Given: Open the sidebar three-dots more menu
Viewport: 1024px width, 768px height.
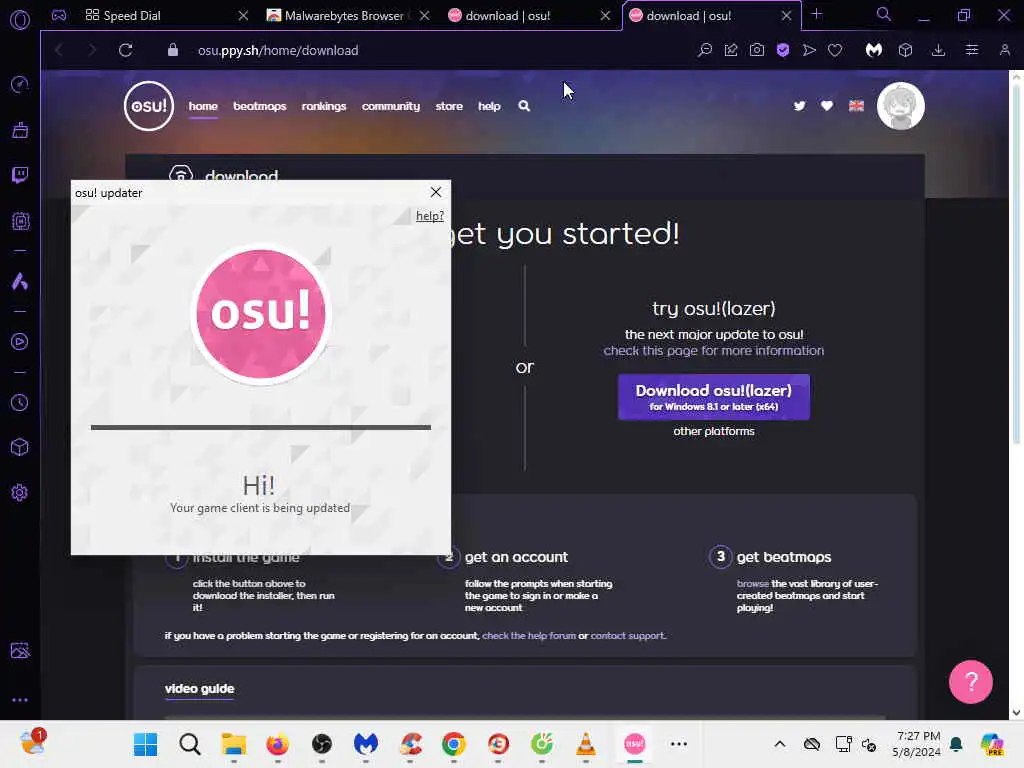Looking at the screenshot, I should (x=20, y=699).
